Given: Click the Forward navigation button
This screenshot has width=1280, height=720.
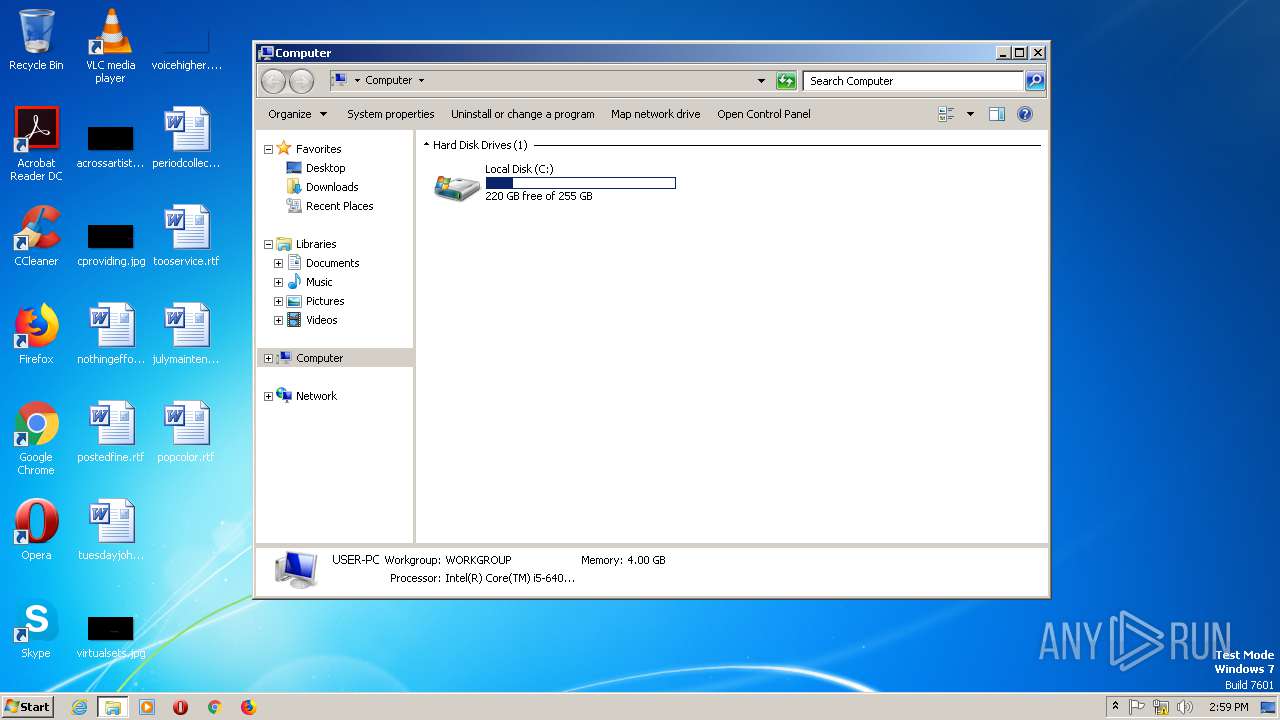Looking at the screenshot, I should point(301,81).
